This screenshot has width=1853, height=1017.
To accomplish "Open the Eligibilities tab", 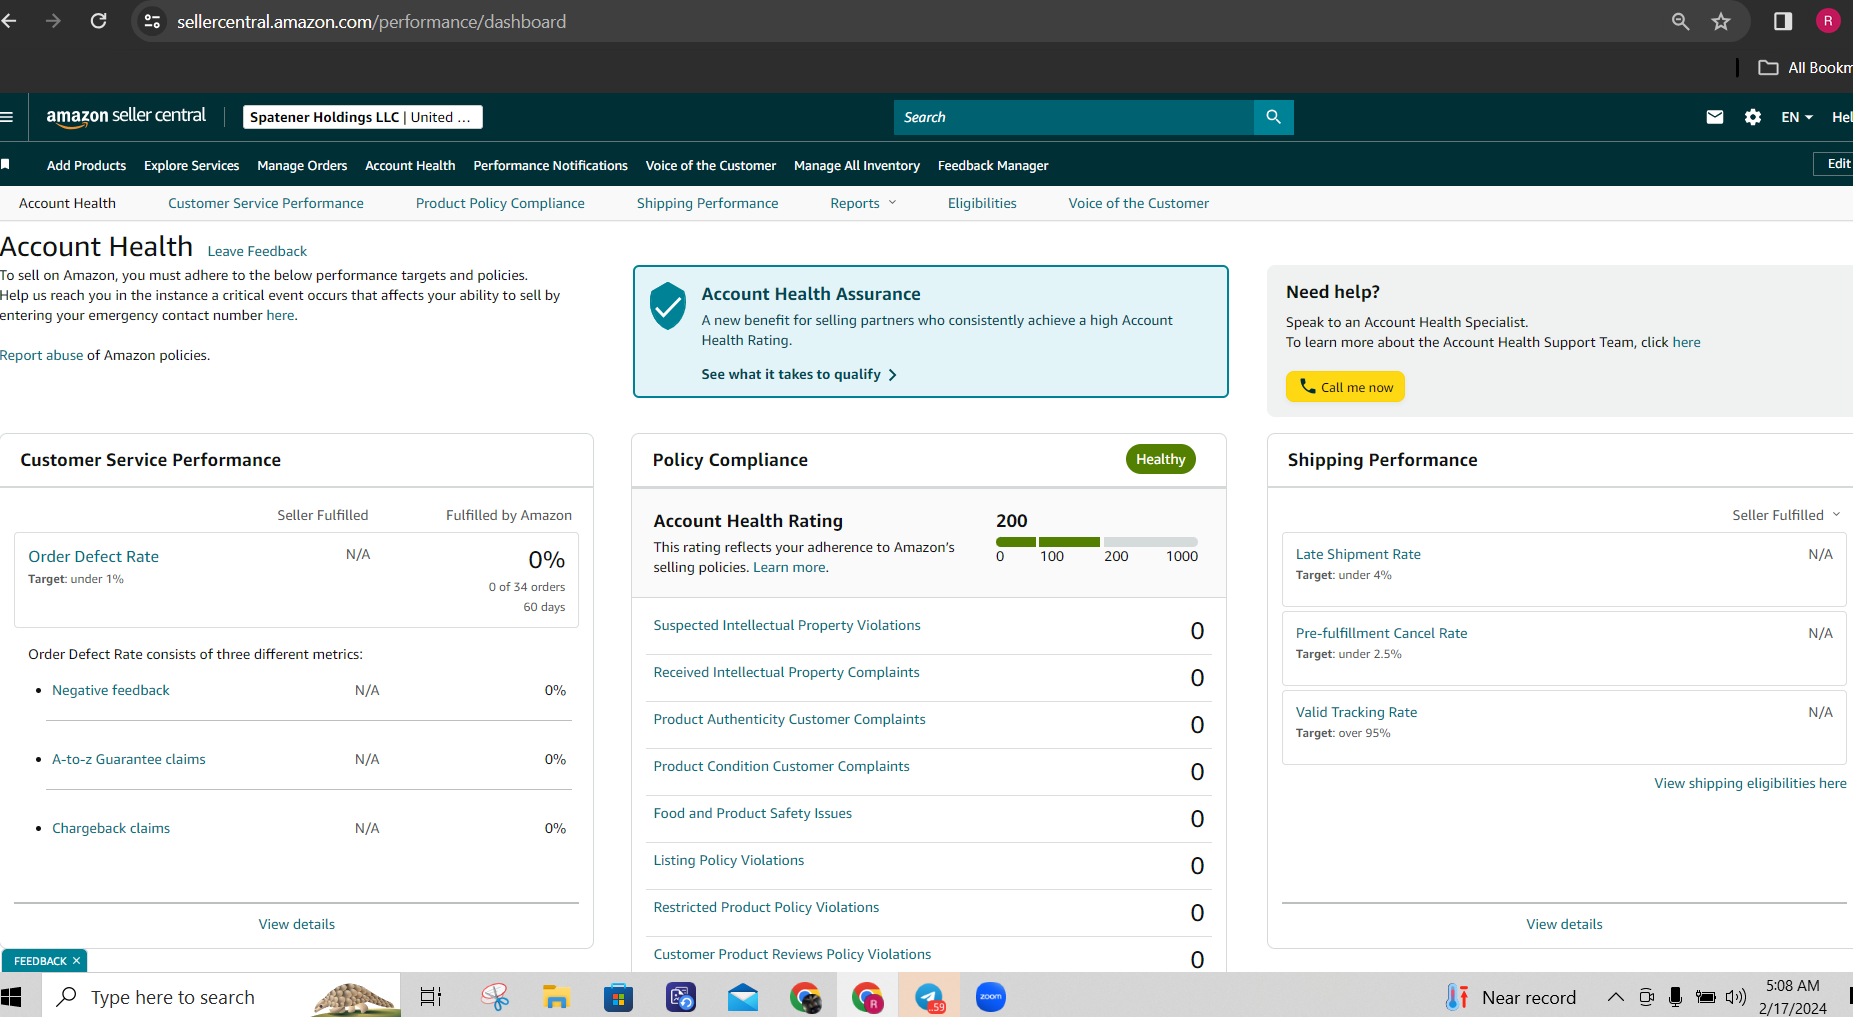I will pos(982,203).
